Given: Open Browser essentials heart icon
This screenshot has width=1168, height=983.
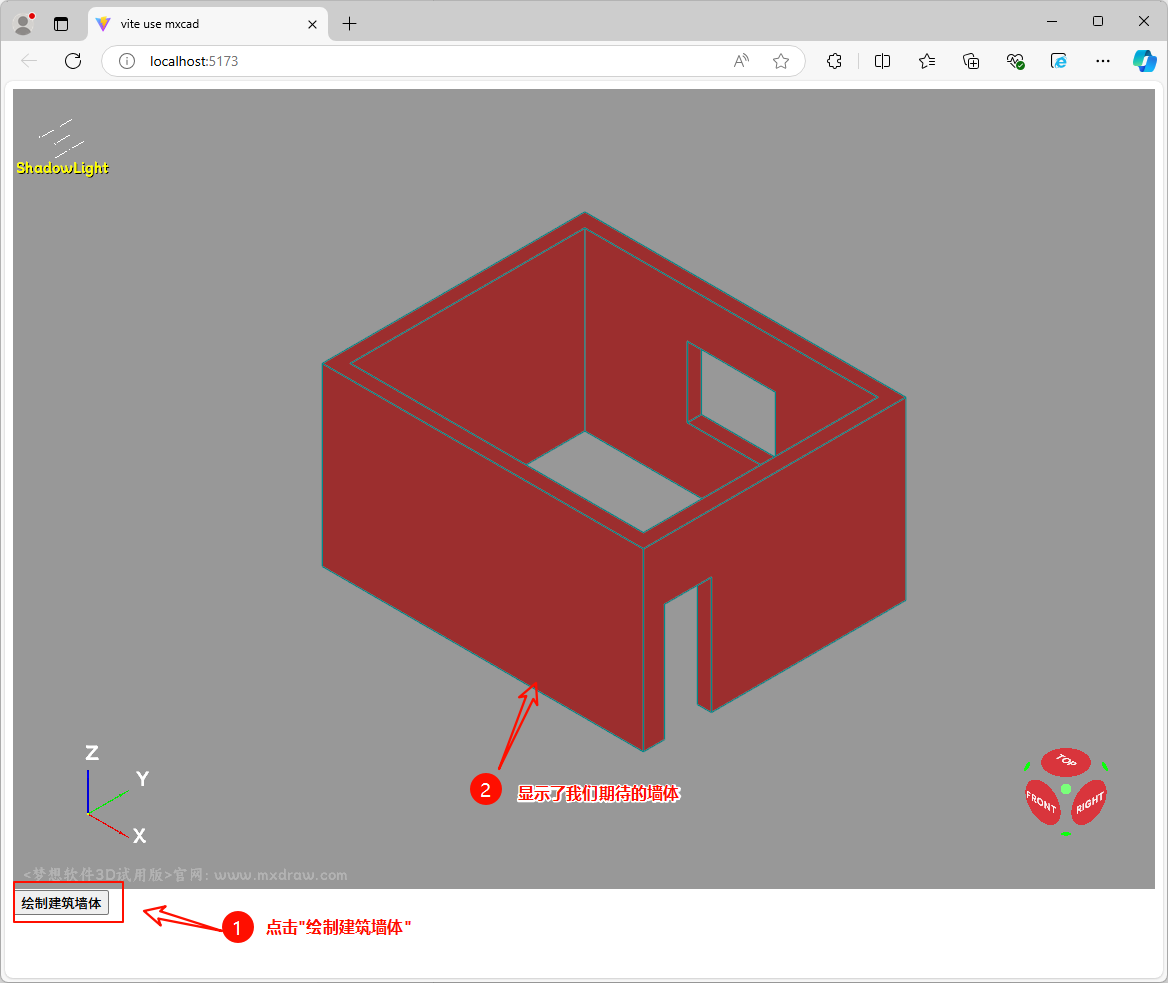Looking at the screenshot, I should tap(1015, 61).
